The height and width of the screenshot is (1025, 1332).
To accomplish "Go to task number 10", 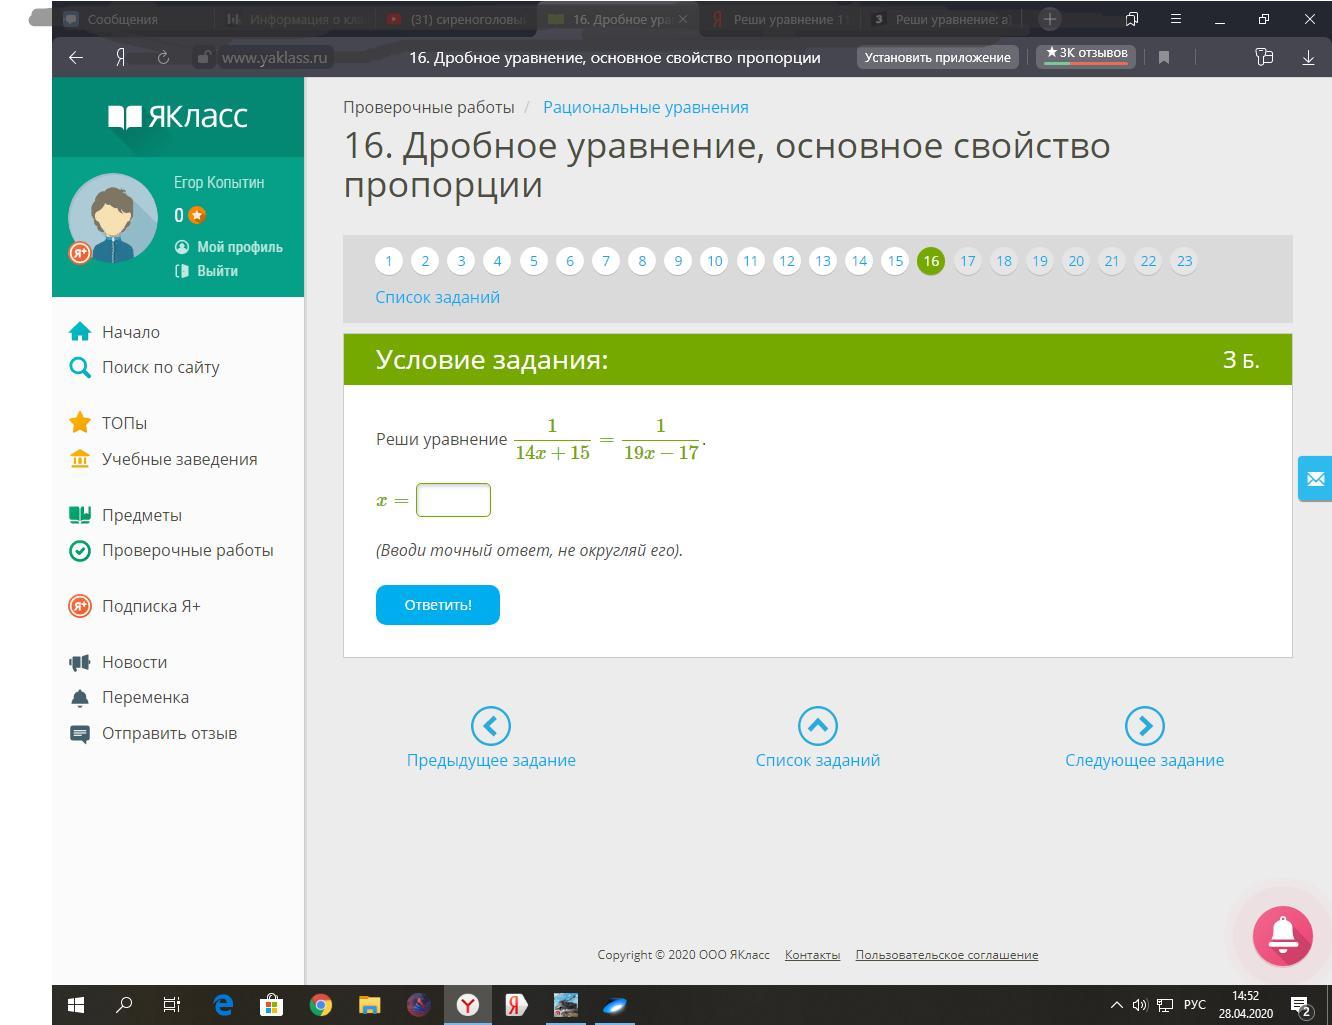I will [714, 261].
